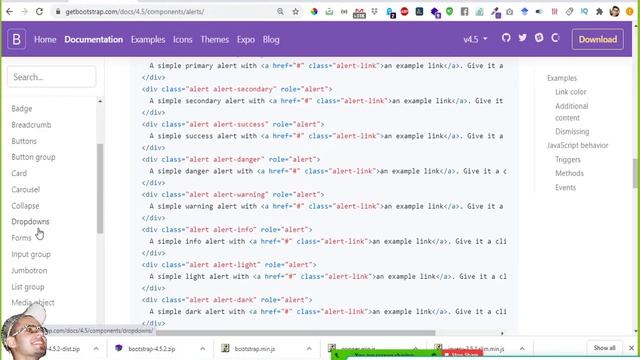Open Dropdowns in the sidebar
The image size is (640, 360).
click(30, 222)
